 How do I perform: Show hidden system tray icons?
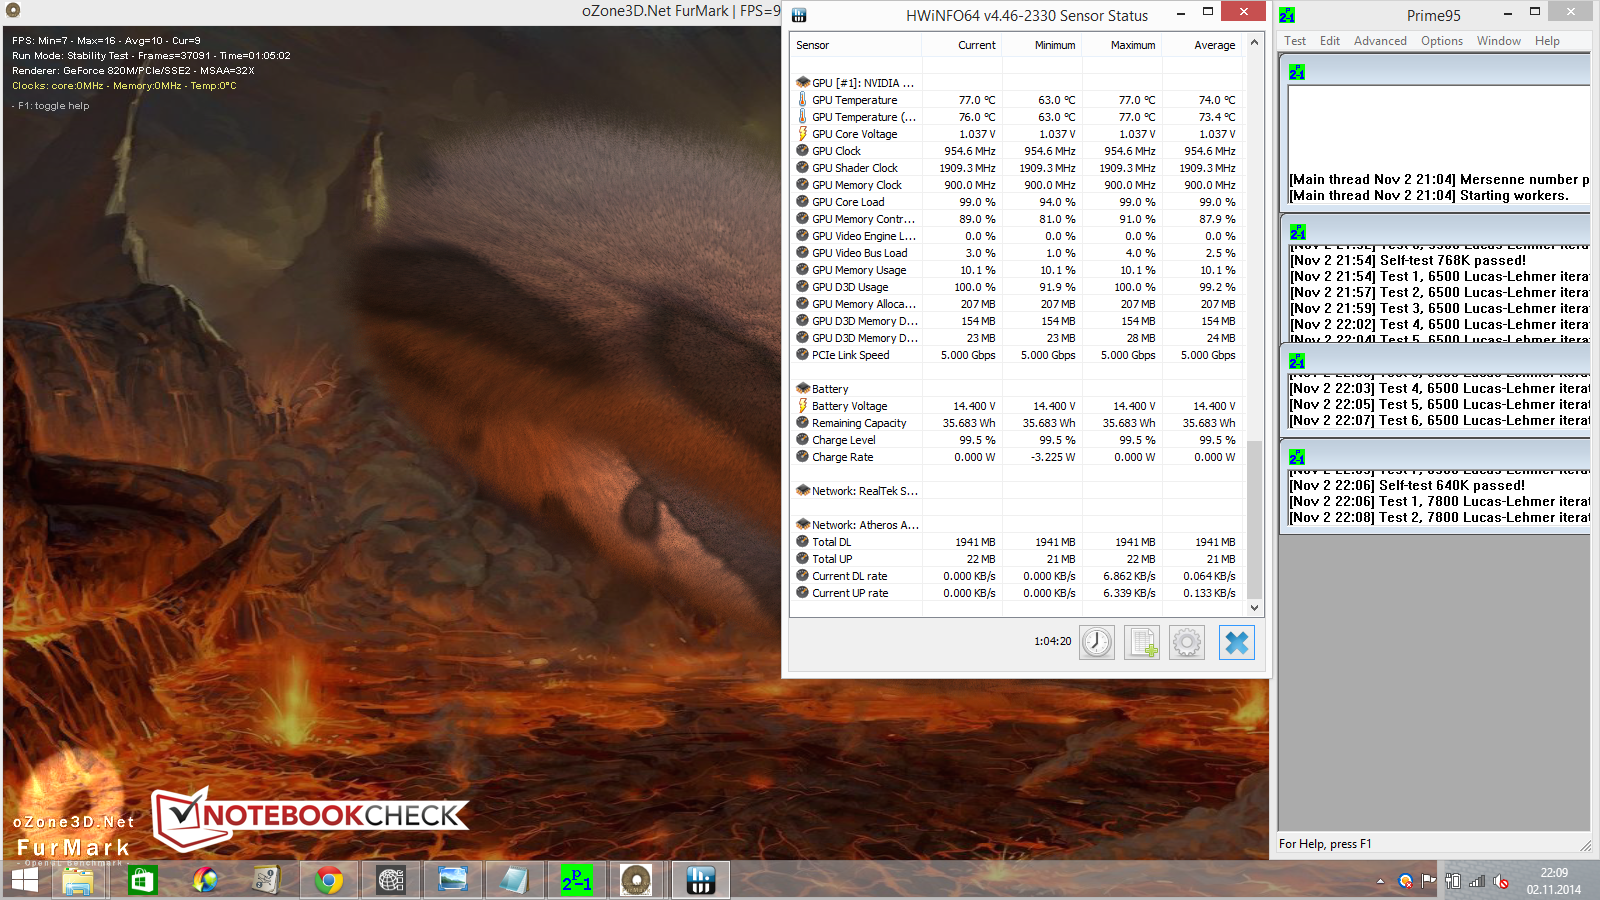click(1380, 881)
